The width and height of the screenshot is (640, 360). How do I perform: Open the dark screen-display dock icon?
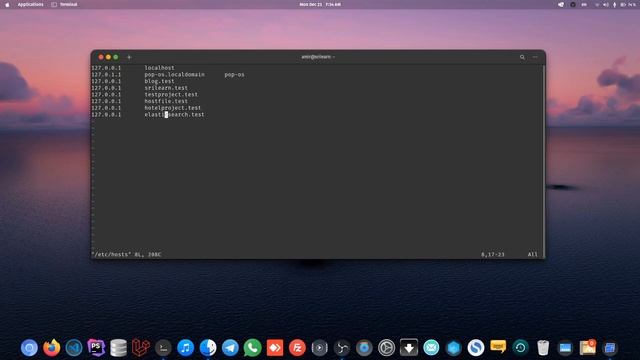565,348
